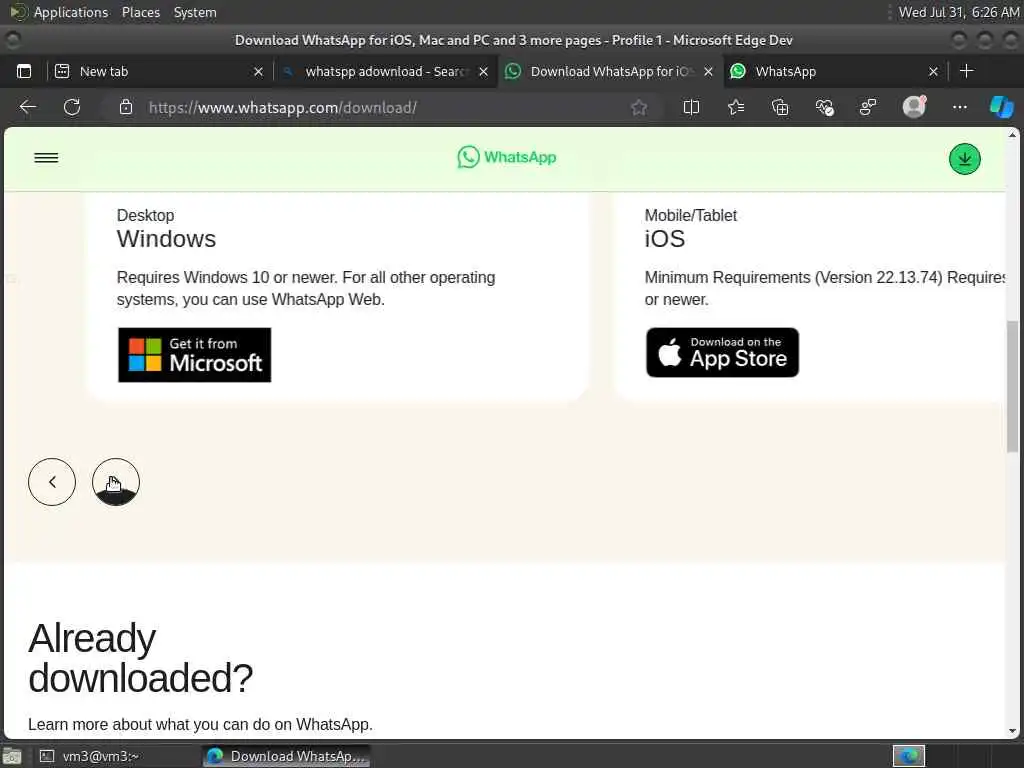Open the System menu

tap(195, 12)
